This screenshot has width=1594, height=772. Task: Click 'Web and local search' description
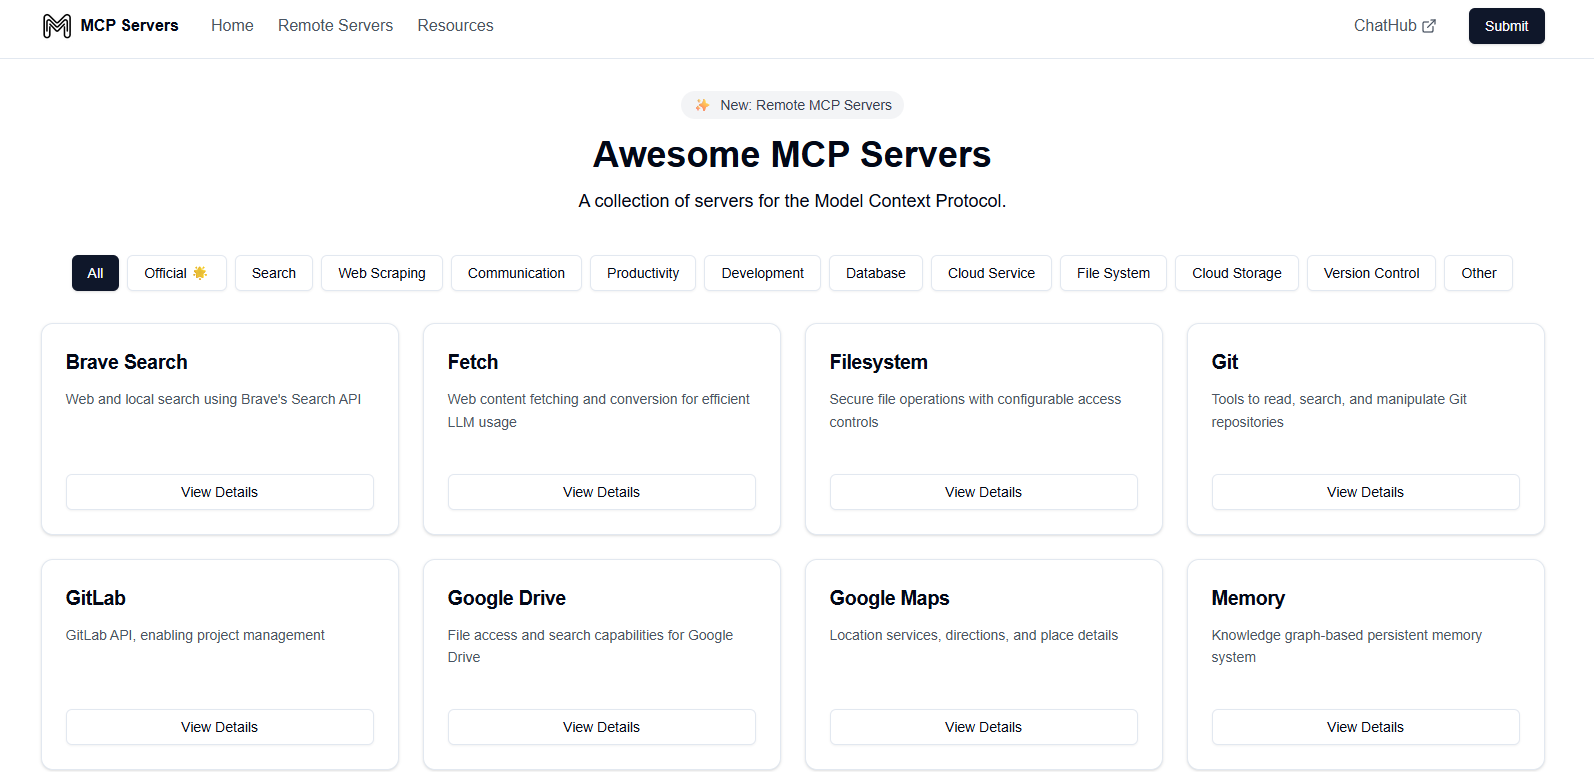click(x=213, y=399)
